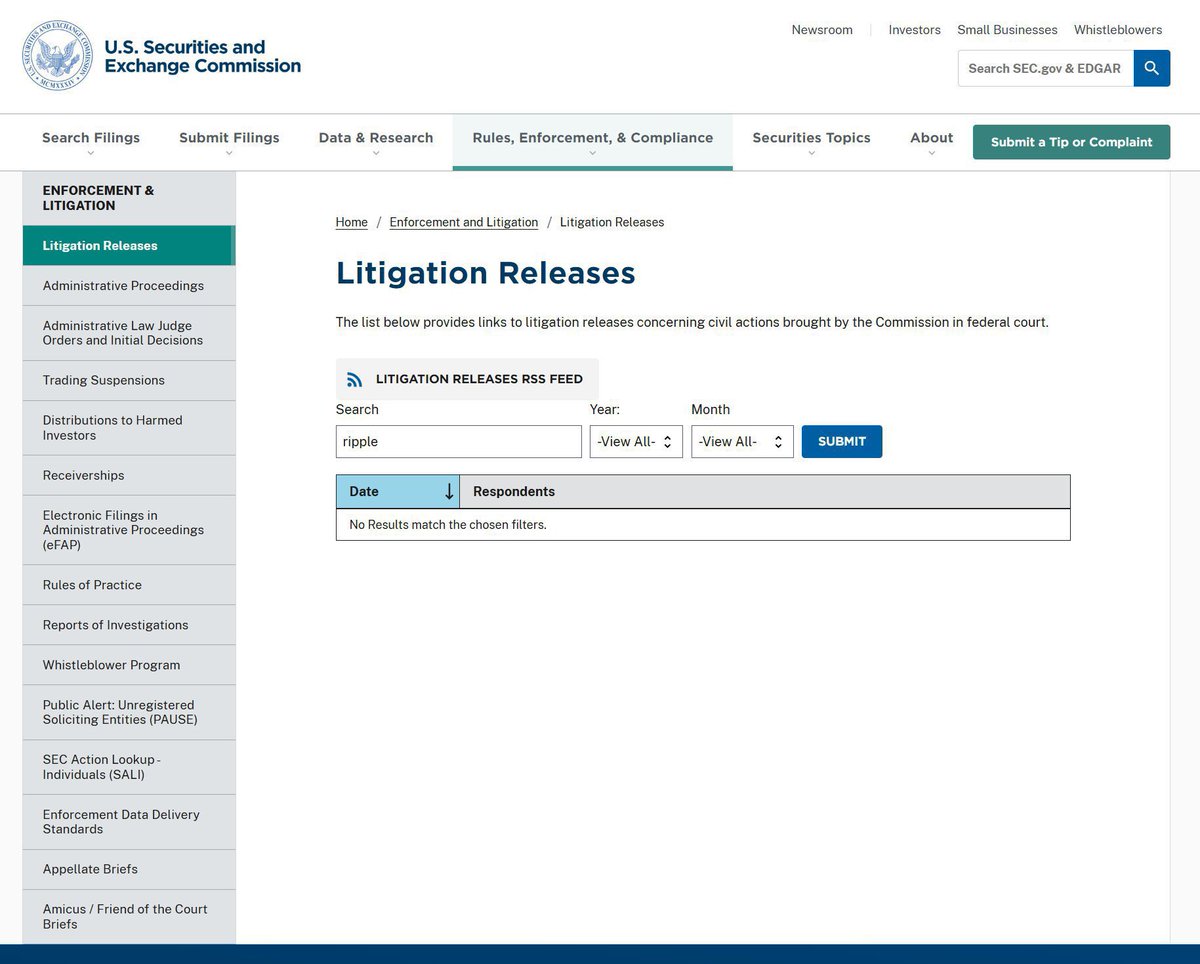
Task: Click the Home breadcrumb link
Action: tap(351, 222)
